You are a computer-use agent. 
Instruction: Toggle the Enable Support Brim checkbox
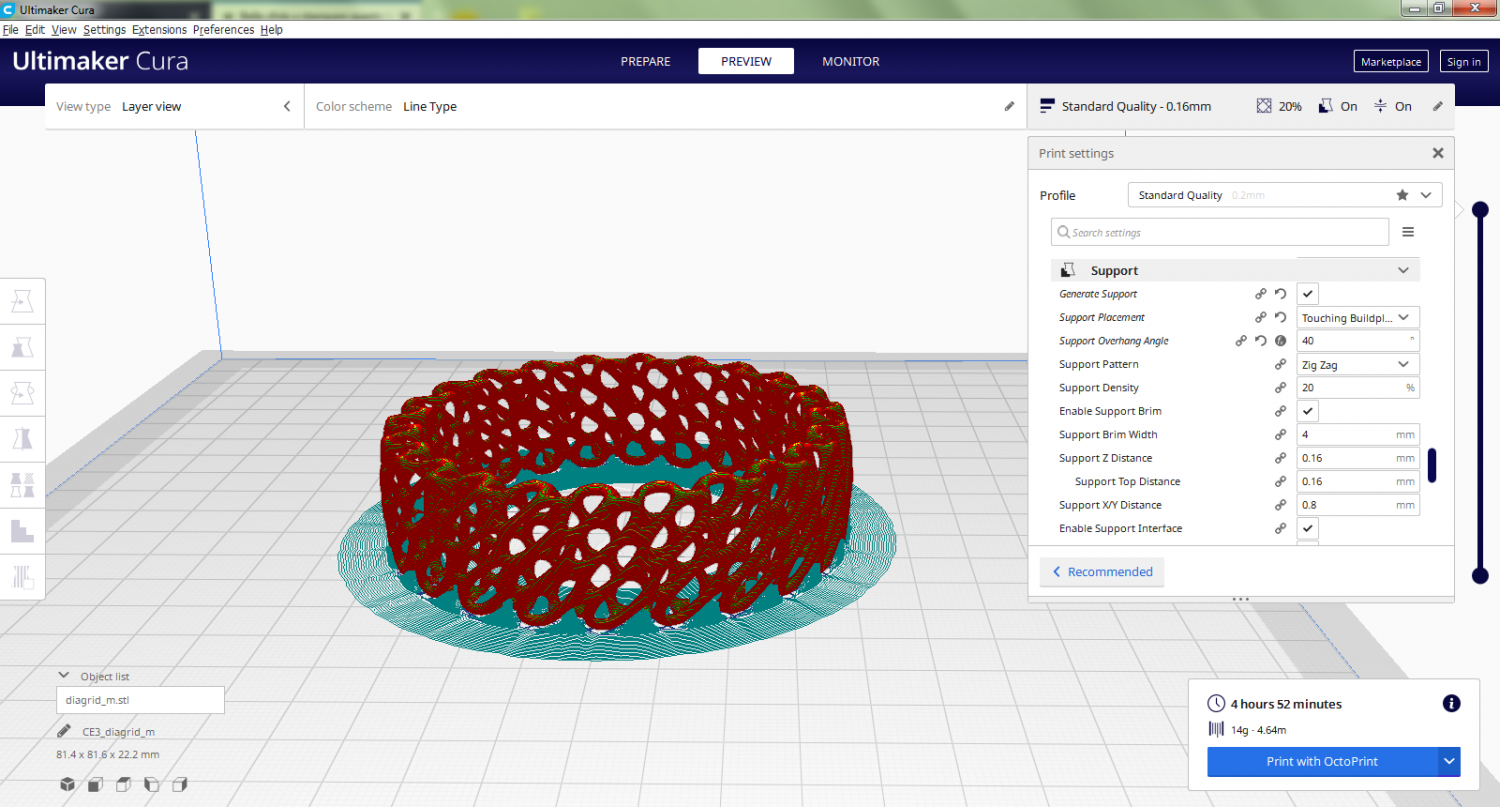point(1308,411)
